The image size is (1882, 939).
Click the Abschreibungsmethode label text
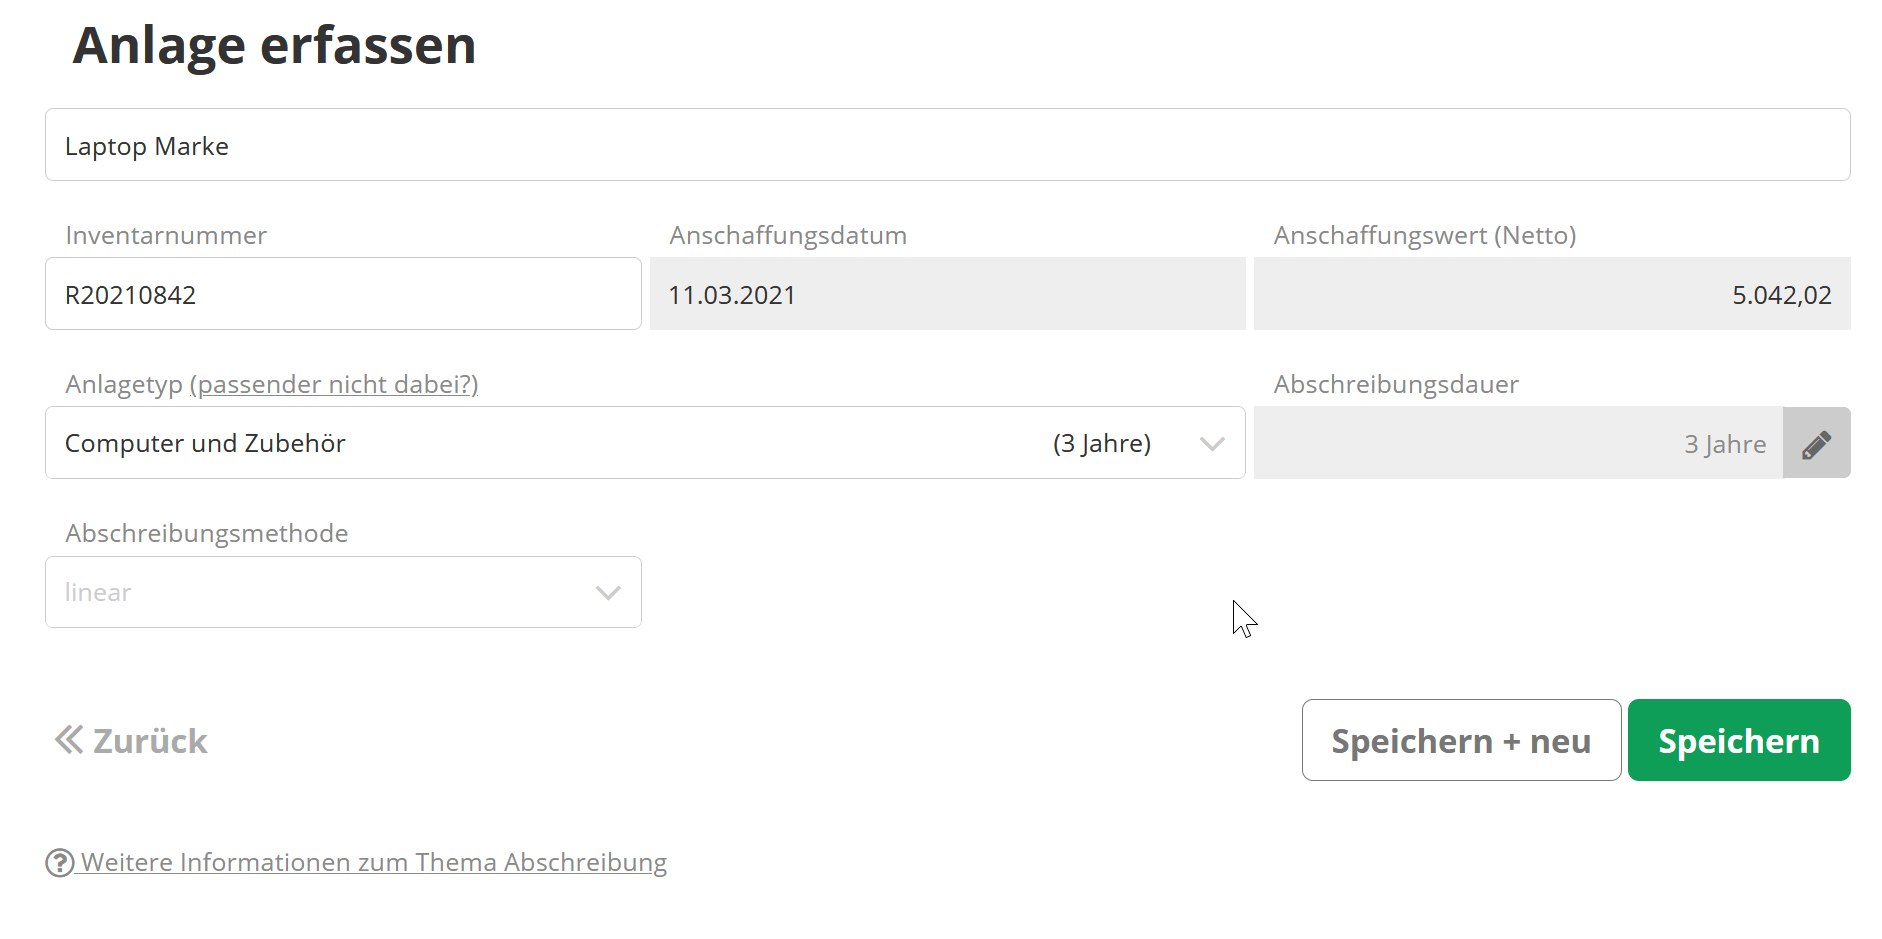(x=207, y=534)
